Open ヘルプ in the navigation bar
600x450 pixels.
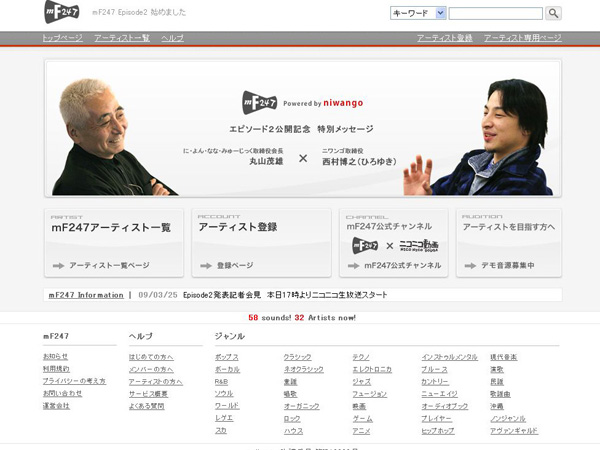click(172, 38)
